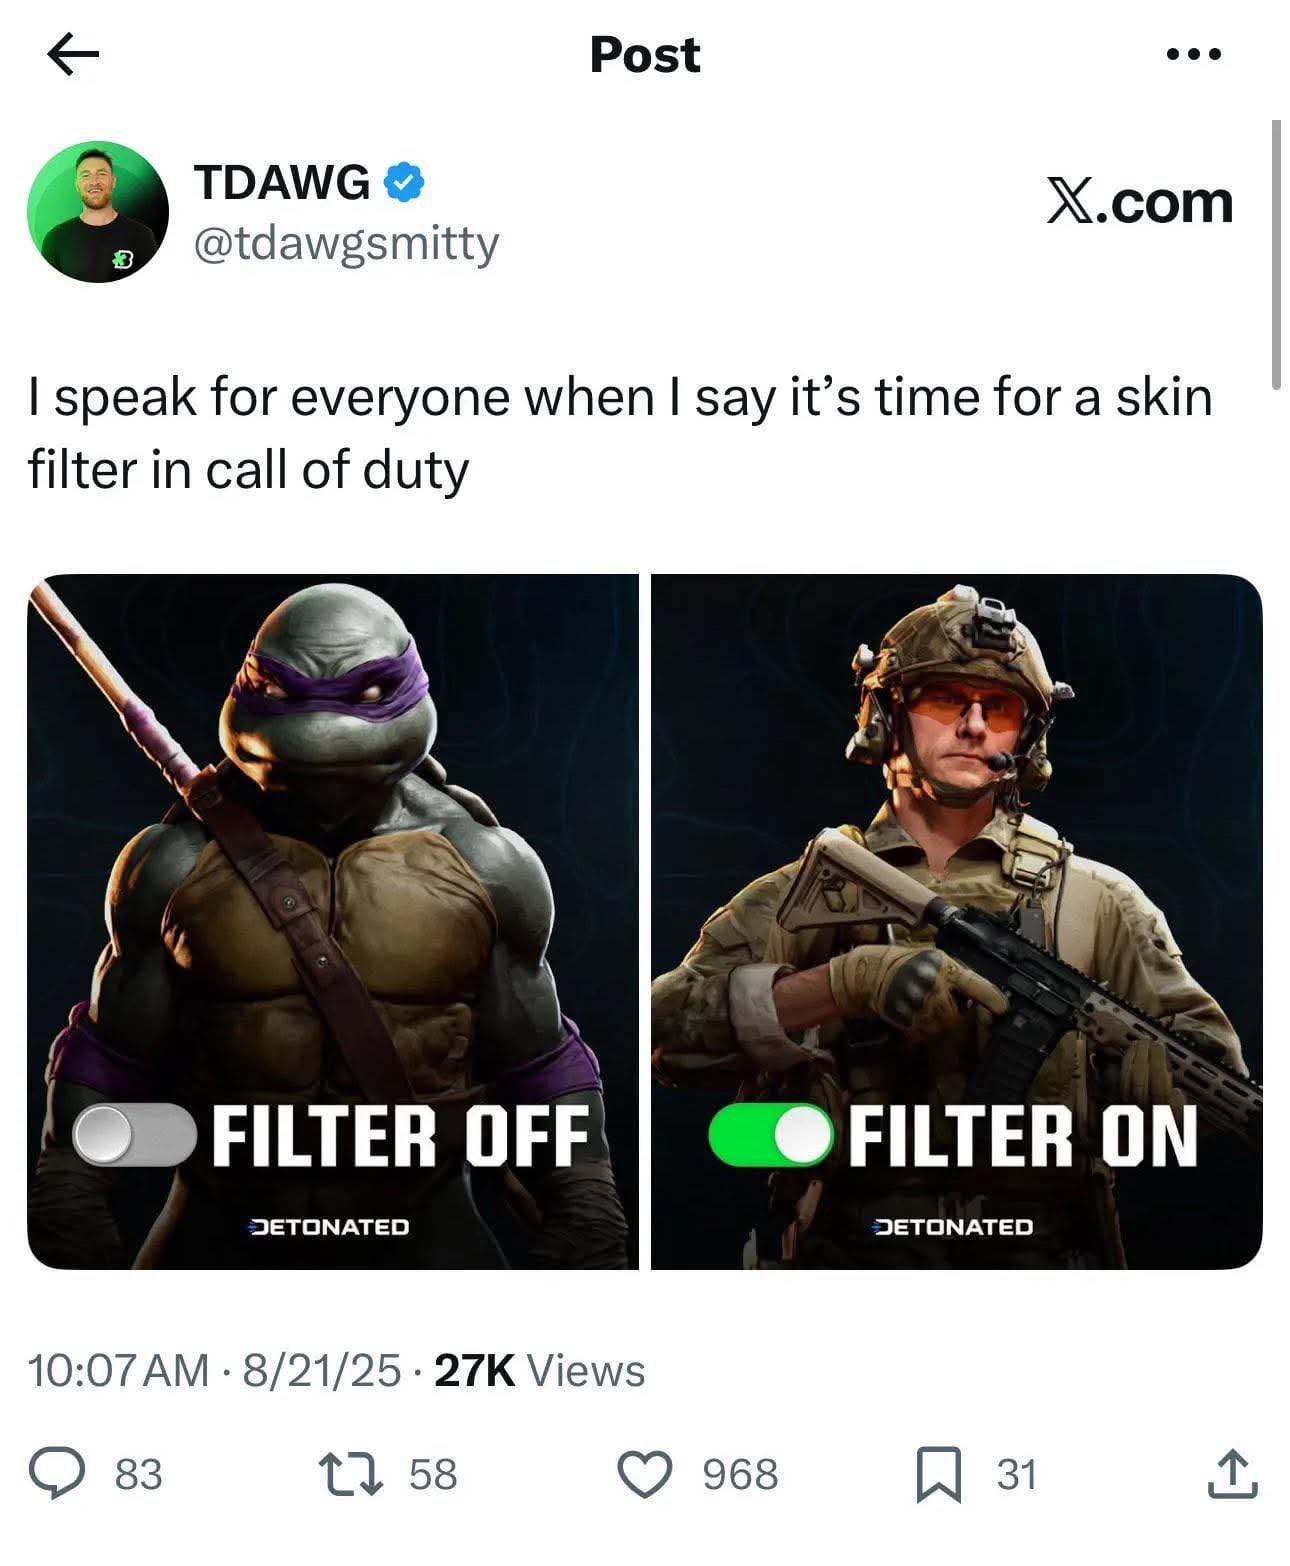Screen dimensions: 1290x1566
Task: Open TDAWG's profile picture
Action: [98, 211]
